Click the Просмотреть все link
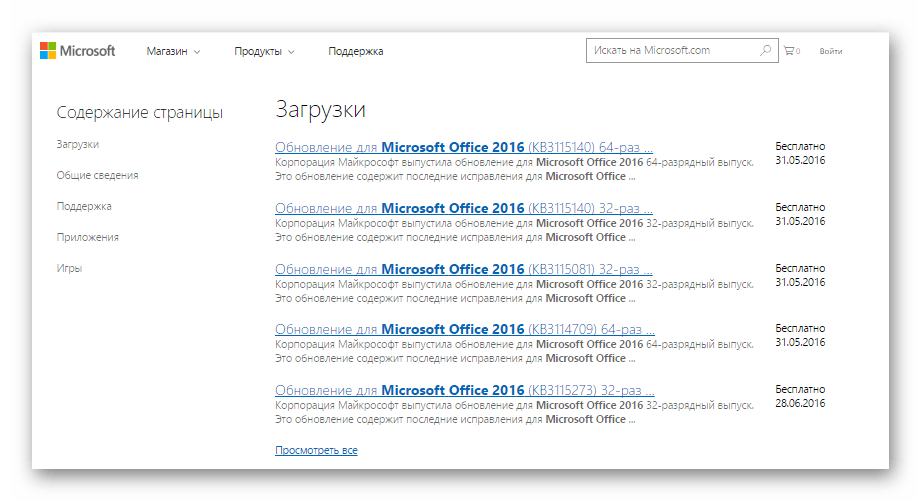Screen dimensions: 921x501 coord(316,451)
